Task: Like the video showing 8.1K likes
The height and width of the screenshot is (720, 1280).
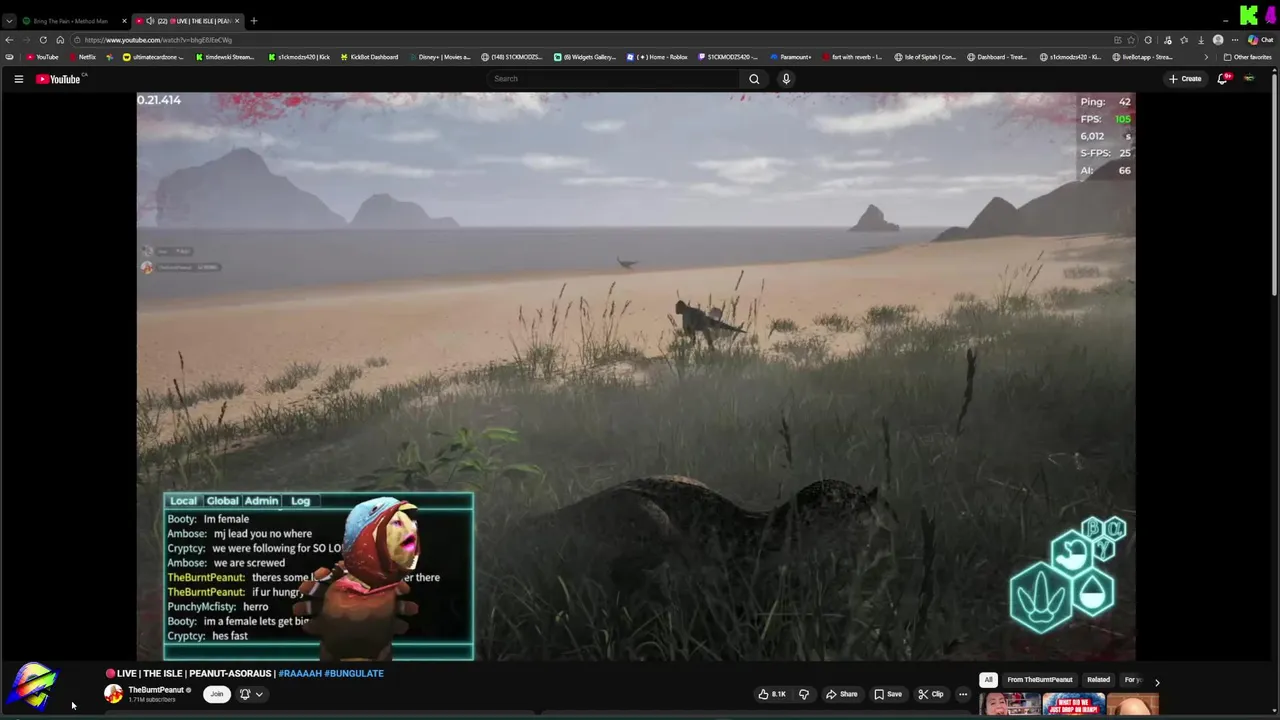Action: tap(771, 694)
